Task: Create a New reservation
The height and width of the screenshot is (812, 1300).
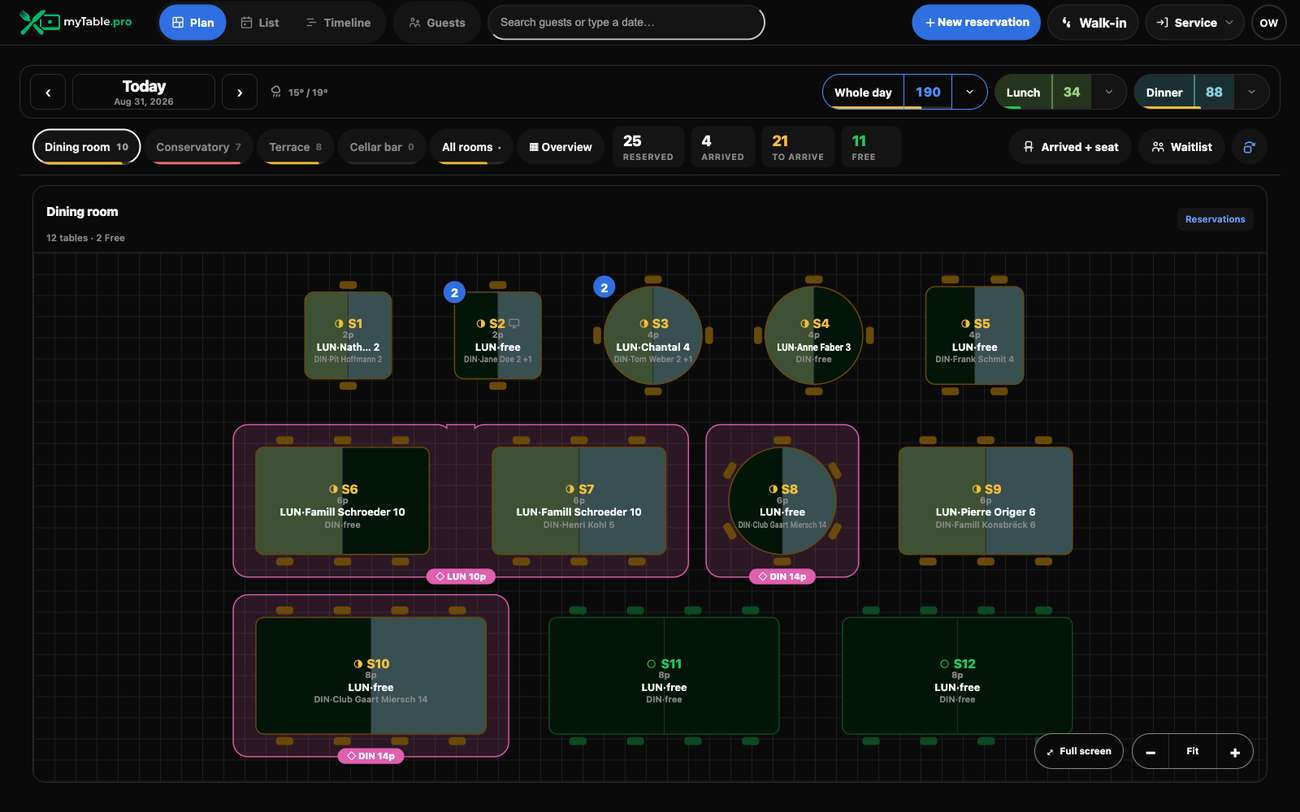Action: 976,22
